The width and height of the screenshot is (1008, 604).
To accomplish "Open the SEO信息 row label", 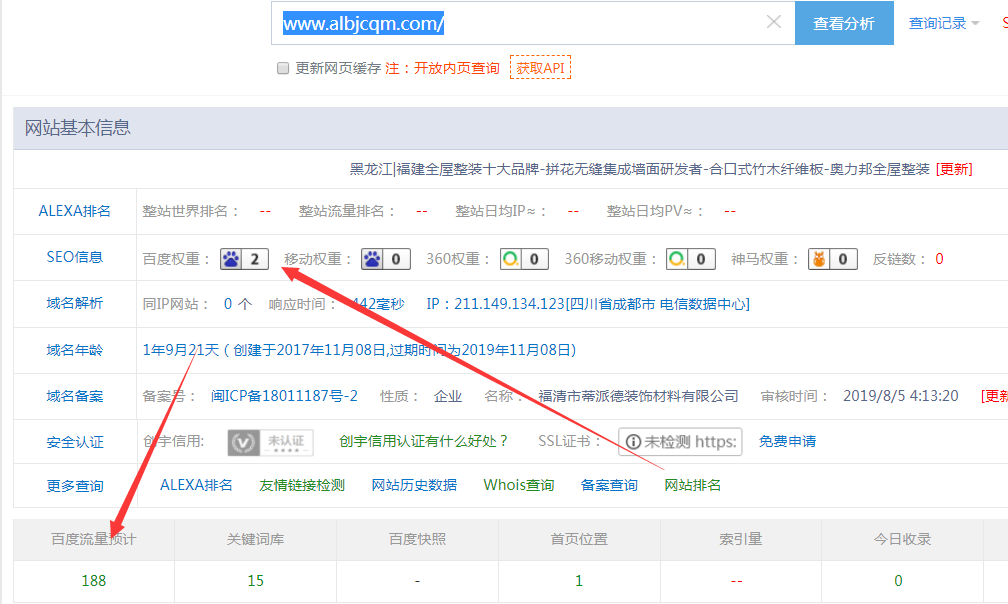I will (75, 257).
